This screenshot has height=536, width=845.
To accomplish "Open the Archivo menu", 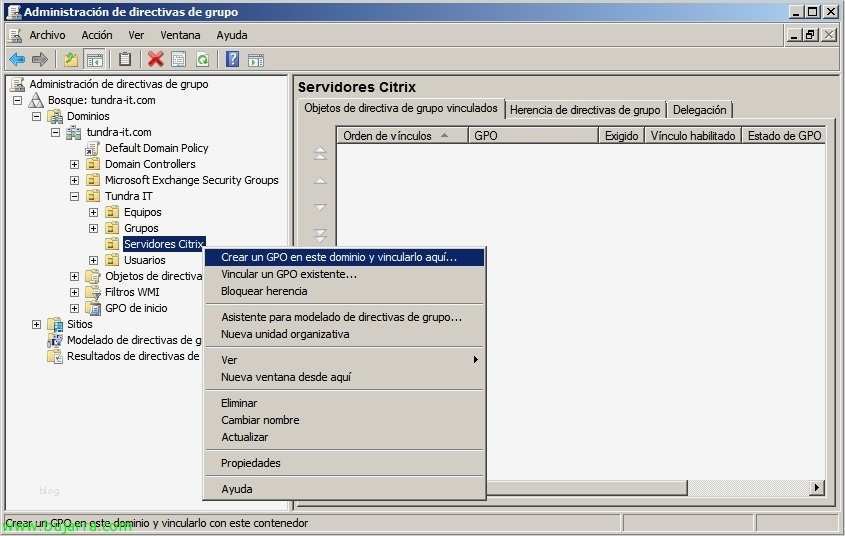I will click(x=47, y=35).
